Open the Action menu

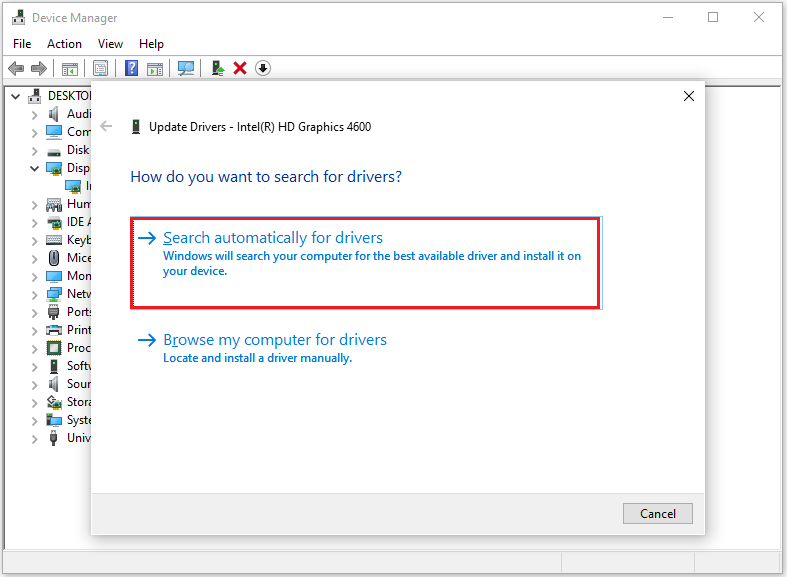click(x=64, y=44)
